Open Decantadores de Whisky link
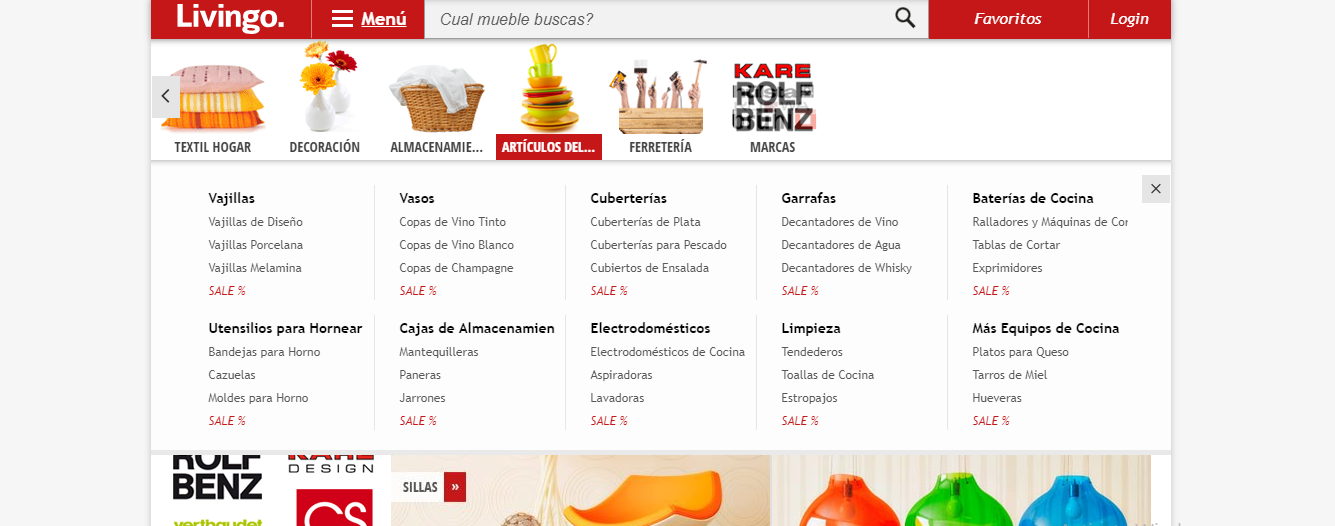Image resolution: width=1335 pixels, height=526 pixels. click(847, 268)
